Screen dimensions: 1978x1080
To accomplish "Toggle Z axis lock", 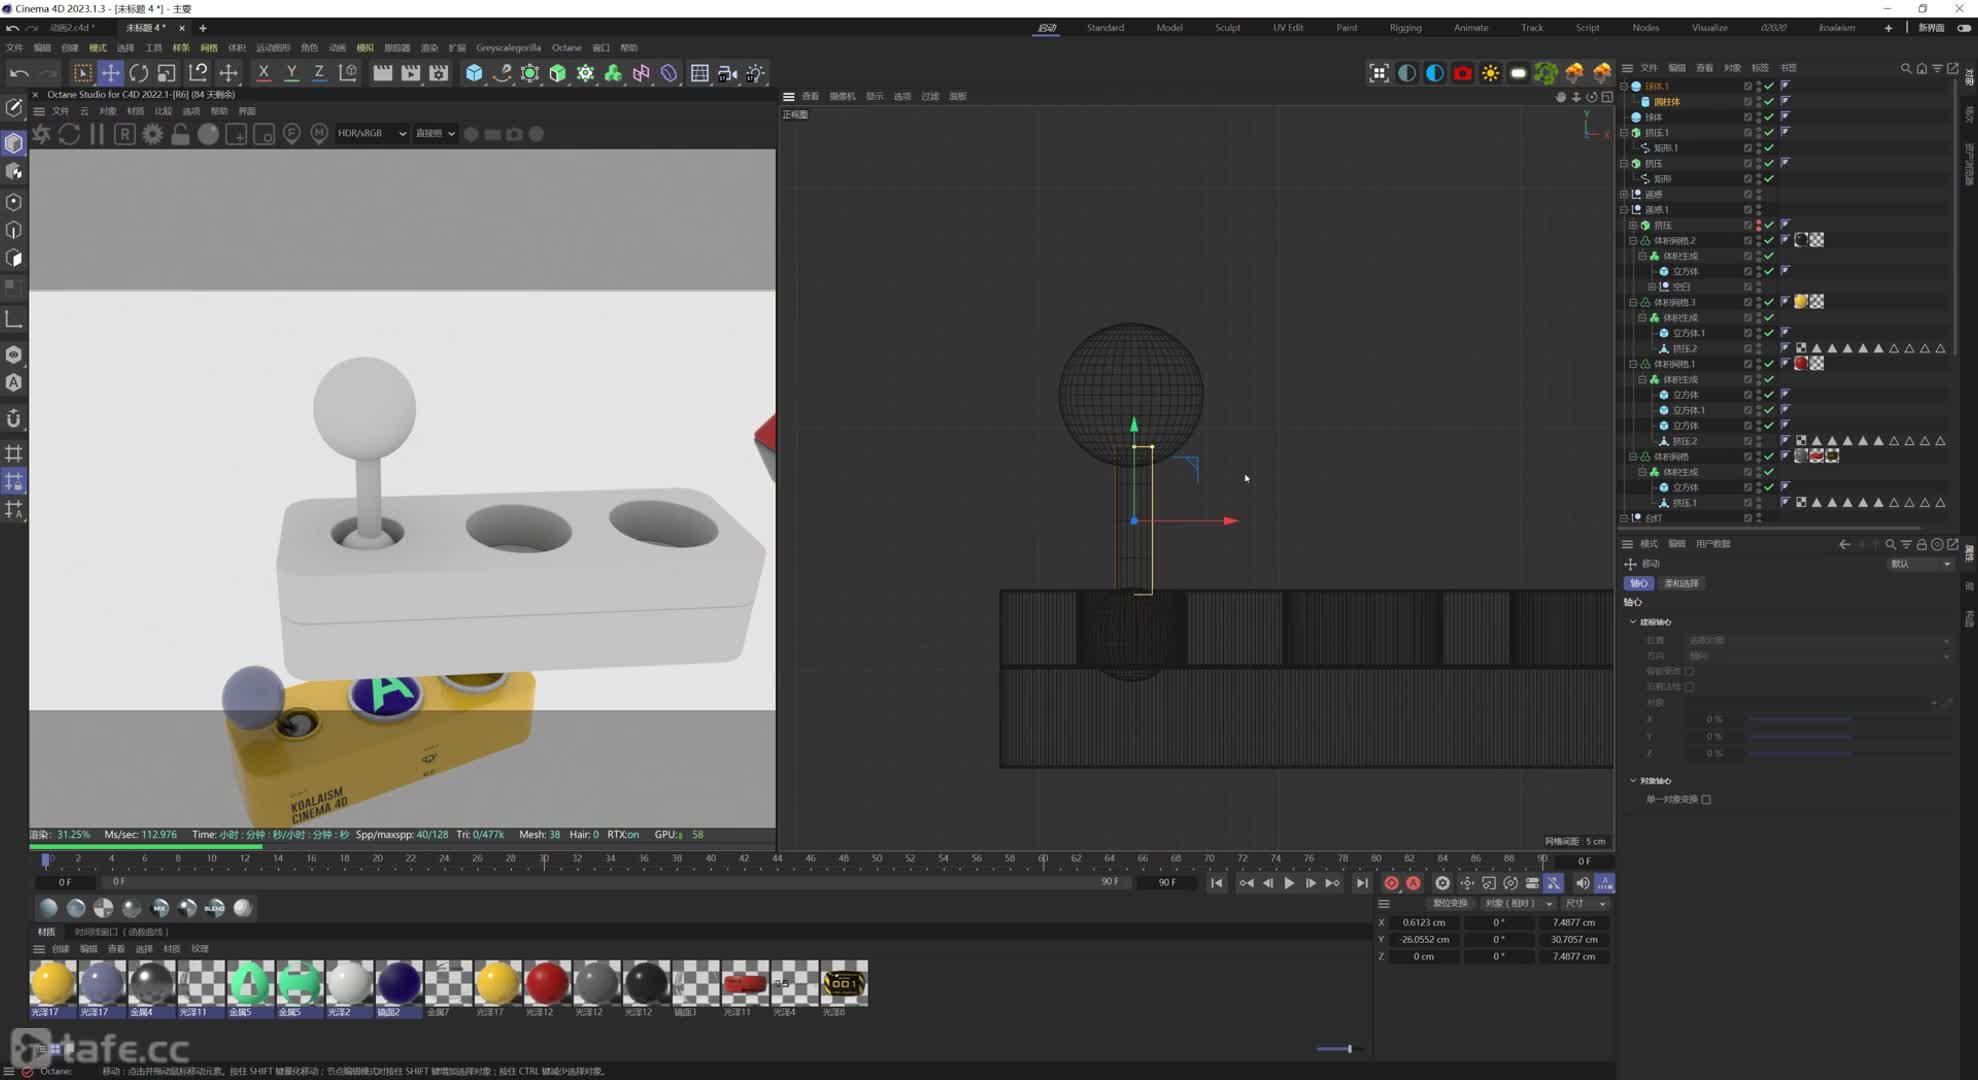I will pos(320,73).
